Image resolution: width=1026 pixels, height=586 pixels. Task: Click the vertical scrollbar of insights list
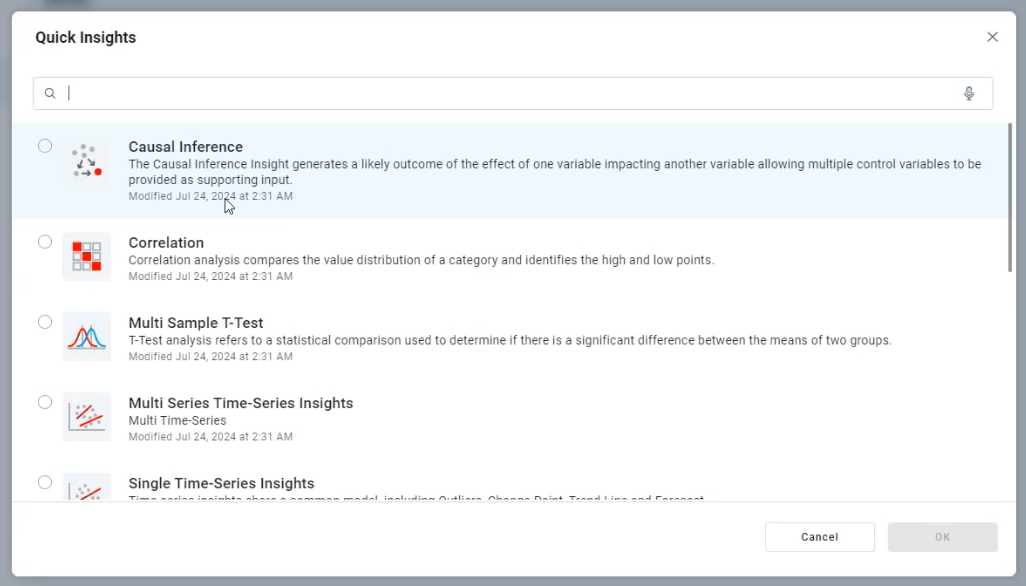point(1010,200)
